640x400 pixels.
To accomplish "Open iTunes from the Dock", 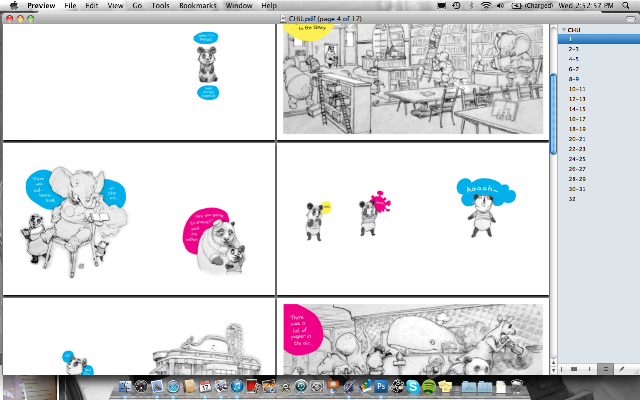I will [237, 386].
